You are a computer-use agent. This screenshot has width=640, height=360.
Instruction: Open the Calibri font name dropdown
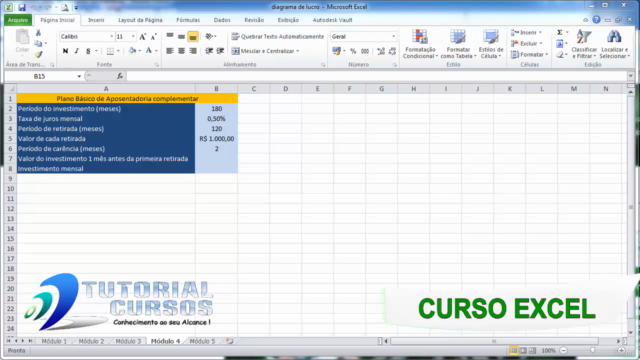pos(111,37)
